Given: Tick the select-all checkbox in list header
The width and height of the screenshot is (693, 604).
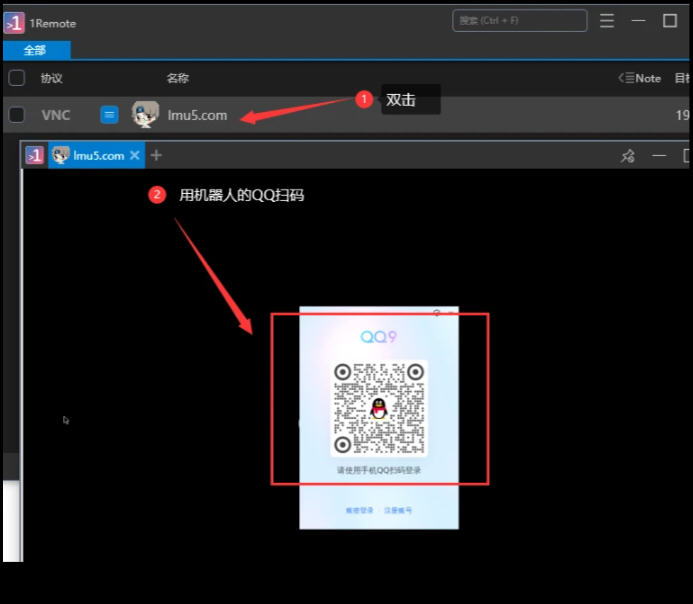Looking at the screenshot, I should [16, 78].
